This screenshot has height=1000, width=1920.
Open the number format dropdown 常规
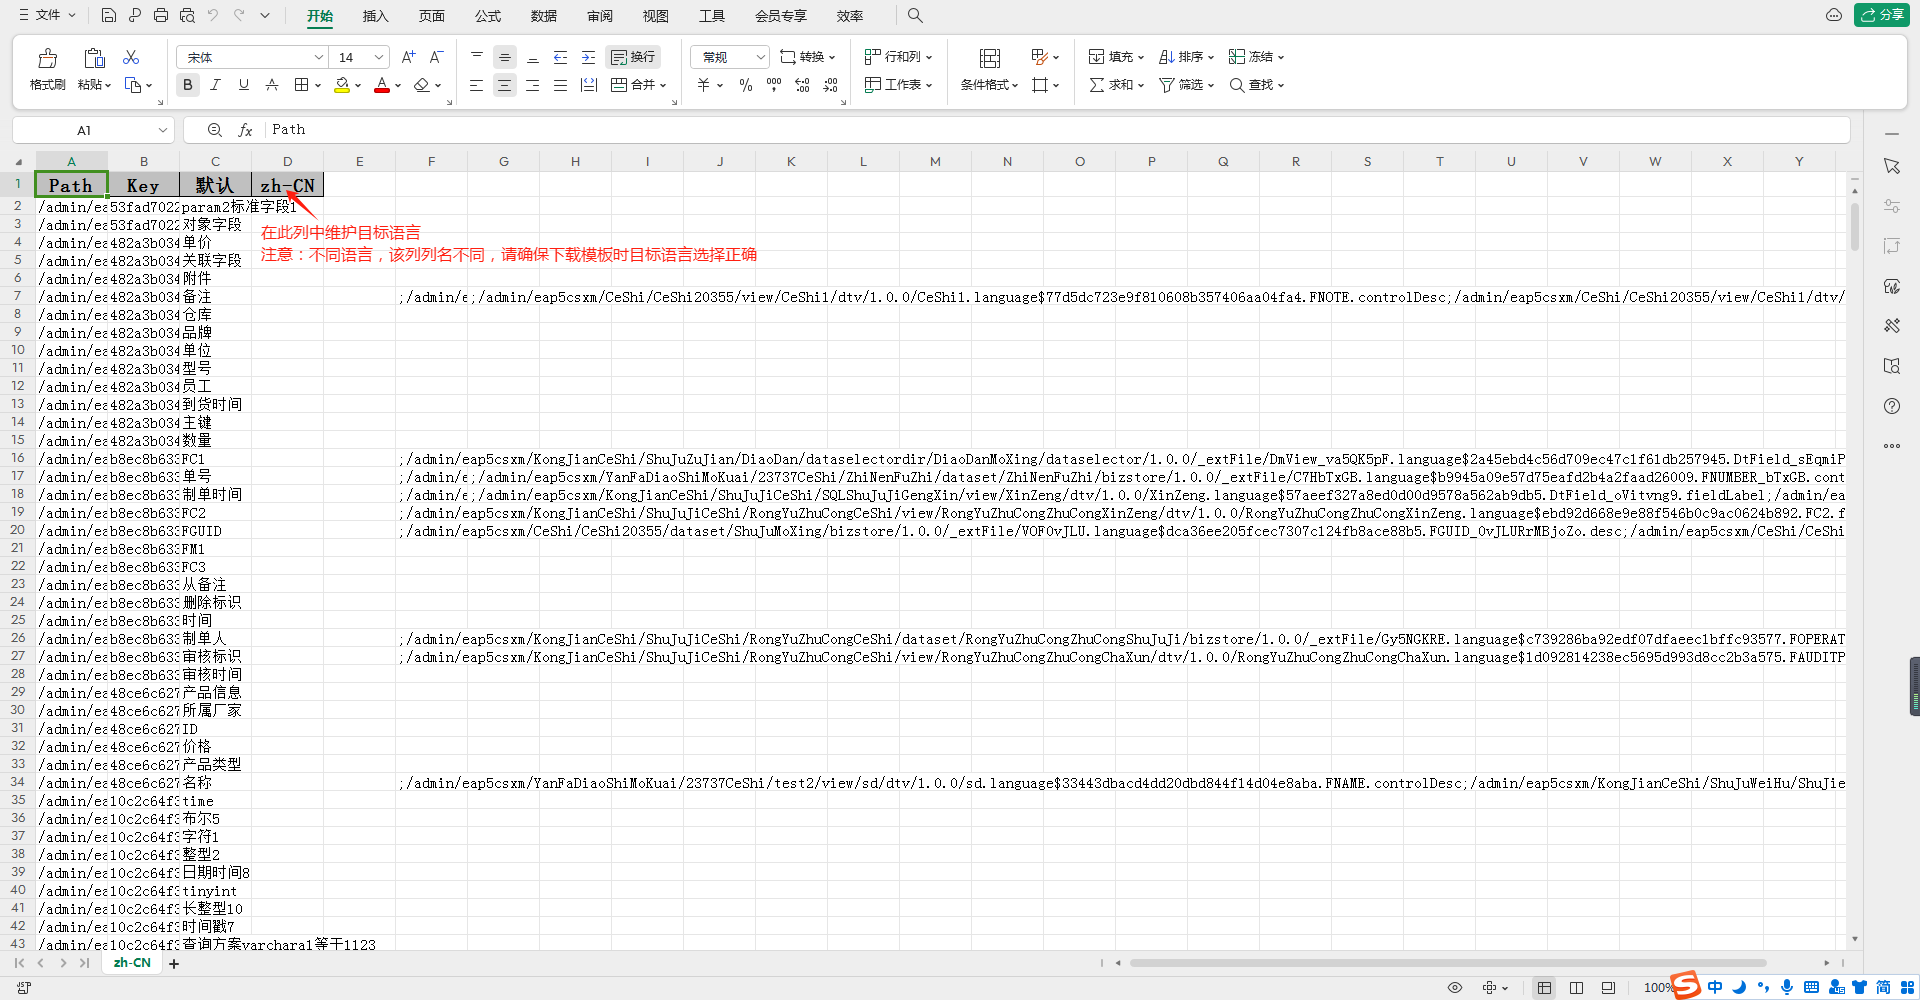tap(730, 57)
